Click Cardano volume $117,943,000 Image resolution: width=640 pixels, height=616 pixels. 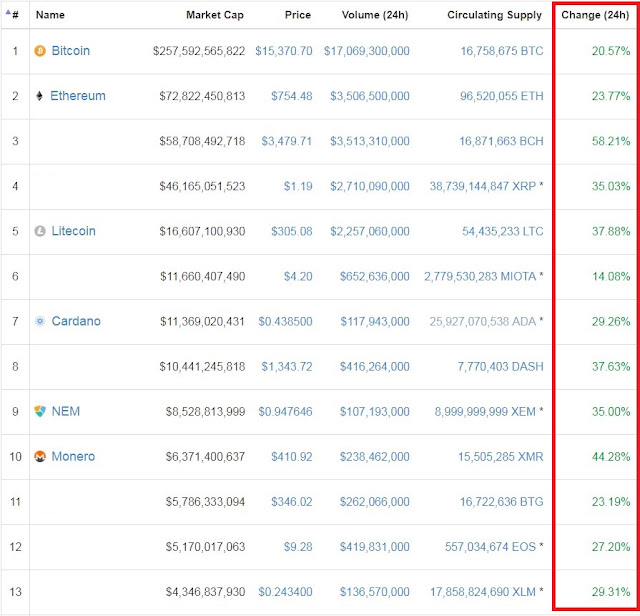[375, 322]
